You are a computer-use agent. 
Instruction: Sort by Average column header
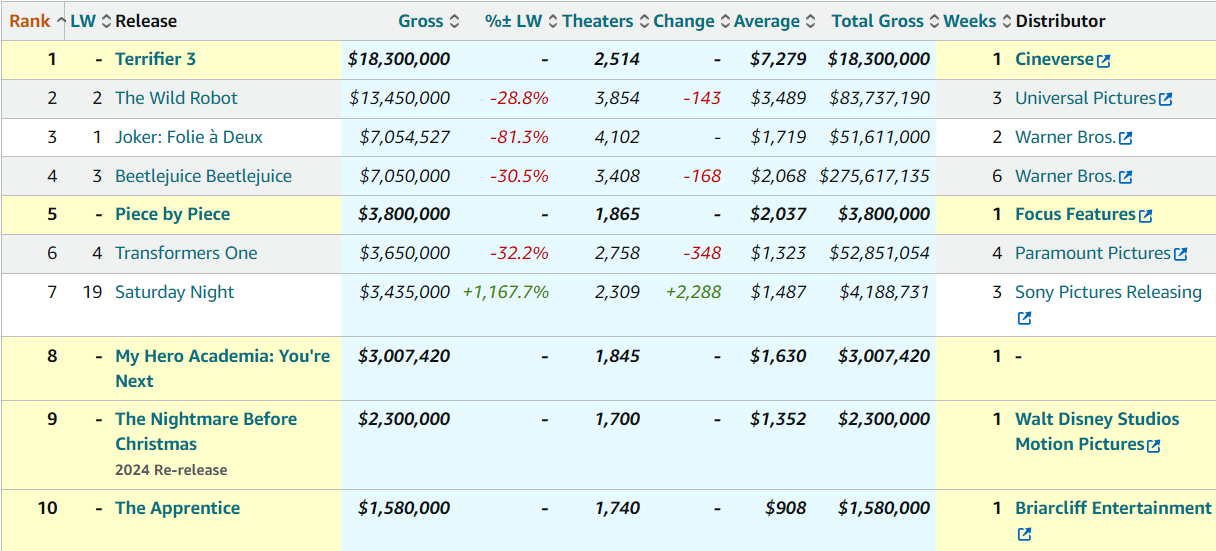point(767,21)
